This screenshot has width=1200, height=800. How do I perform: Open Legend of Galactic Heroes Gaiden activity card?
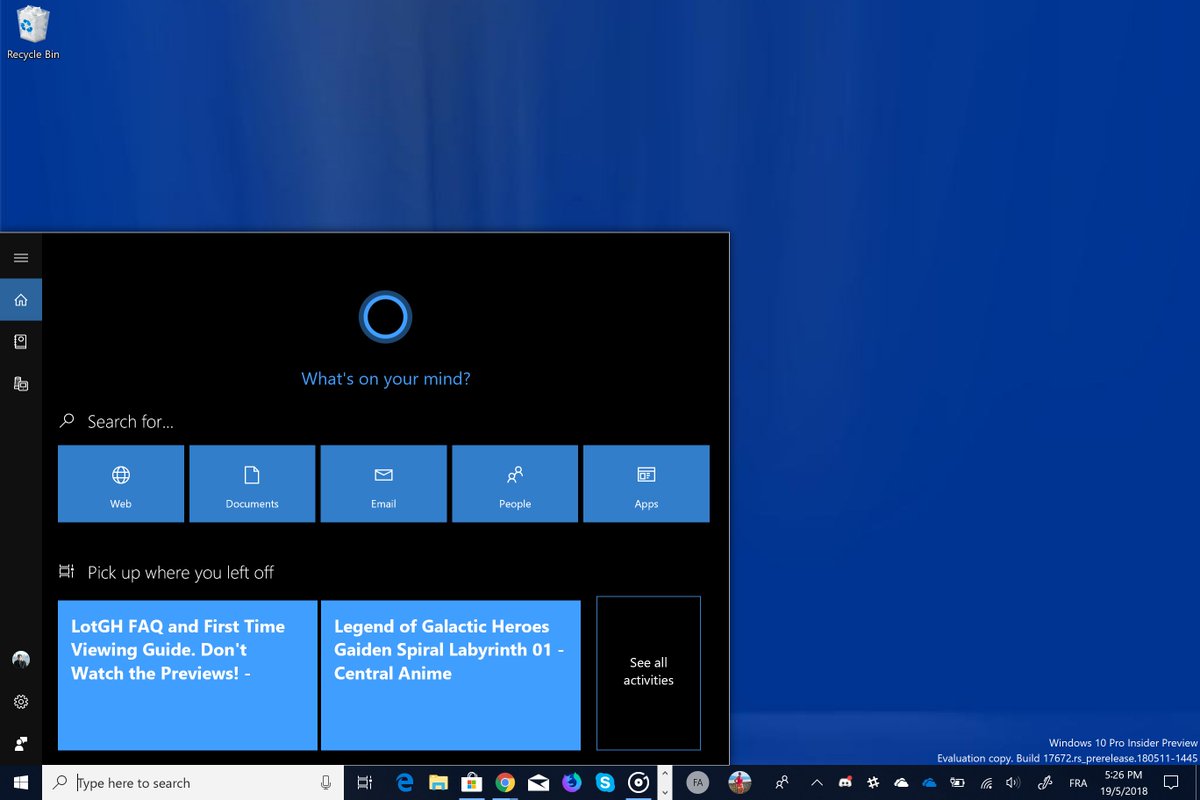[451, 675]
